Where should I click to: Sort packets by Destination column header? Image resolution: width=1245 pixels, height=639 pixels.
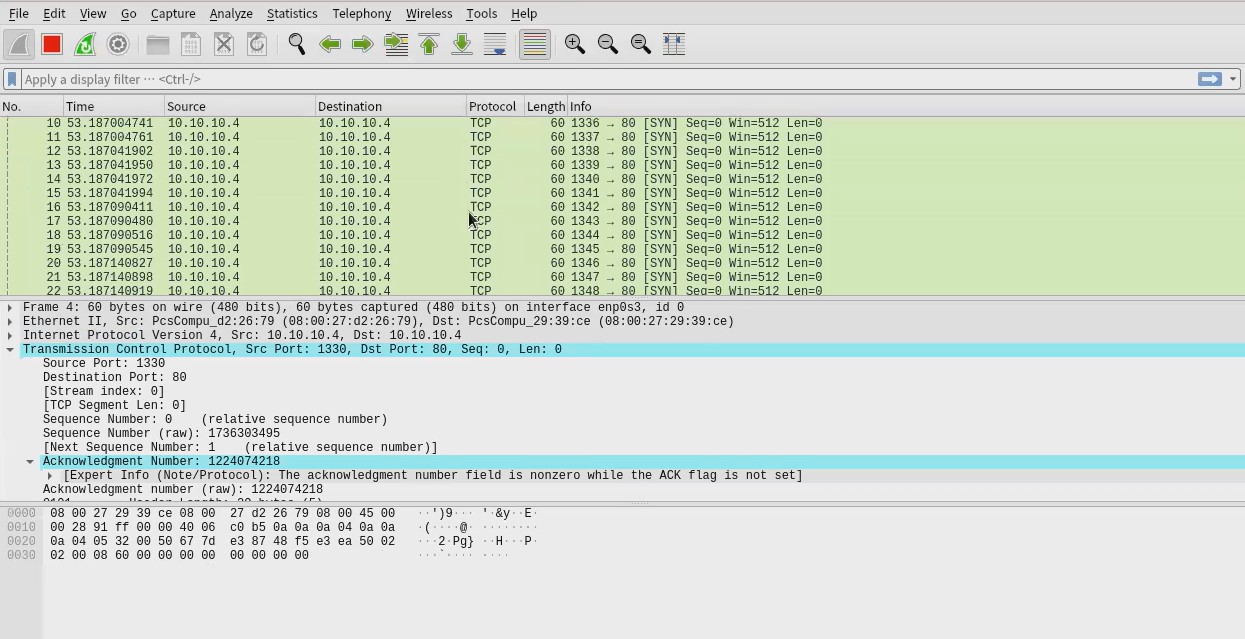pyautogui.click(x=391, y=106)
